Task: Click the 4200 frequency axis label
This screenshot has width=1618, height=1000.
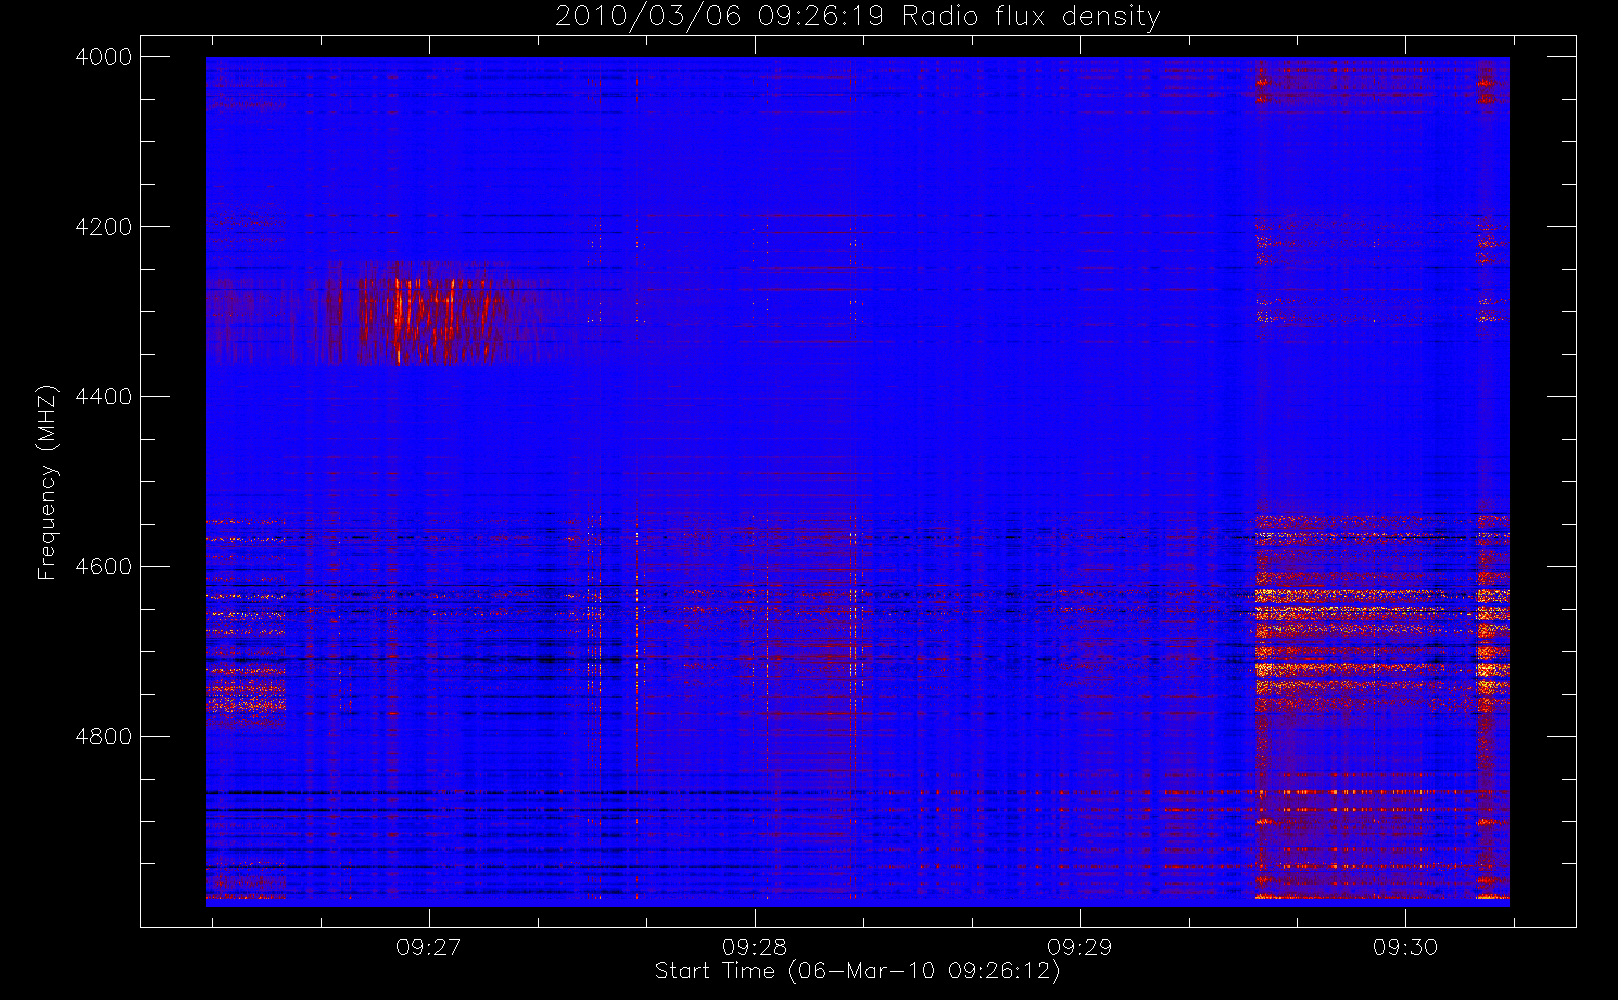Action: point(103,227)
